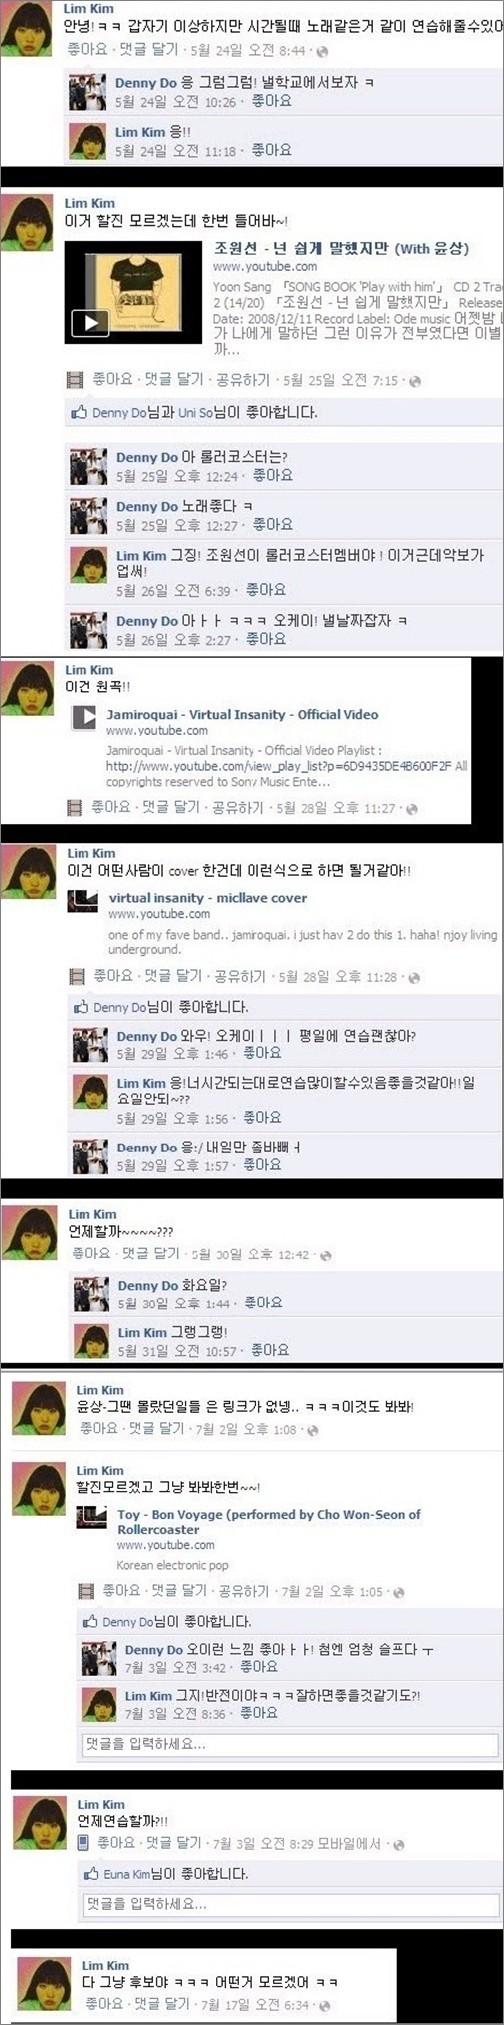Open the virtual insanity micllave cover thumbnail

point(82,901)
